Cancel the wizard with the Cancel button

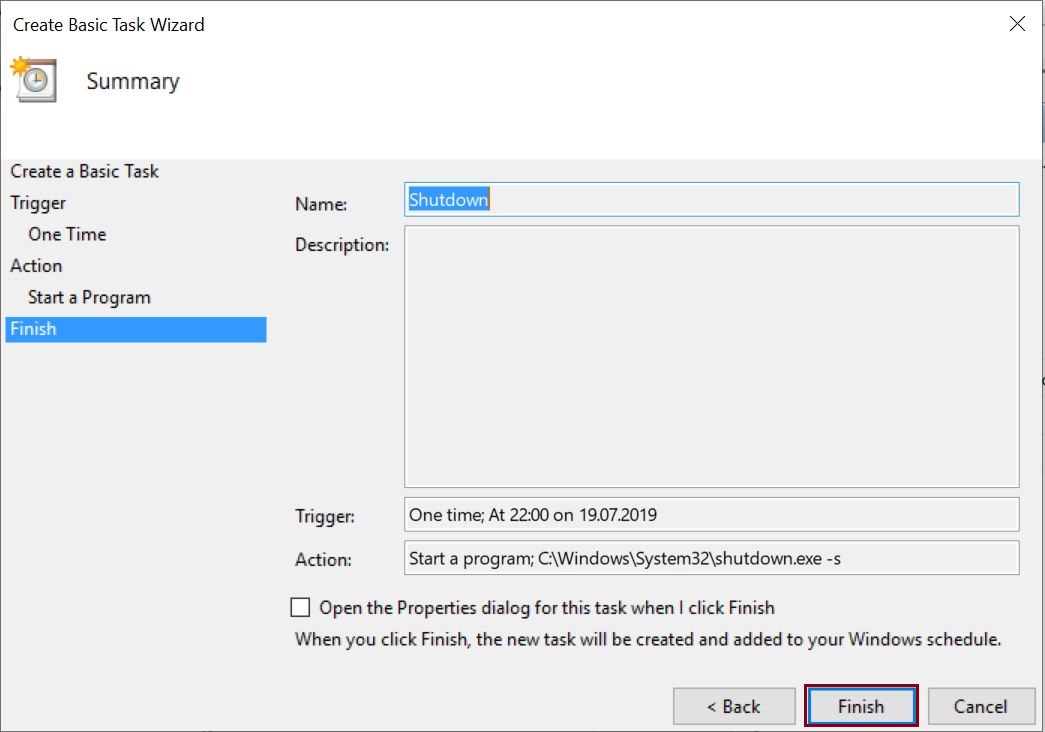[980, 706]
